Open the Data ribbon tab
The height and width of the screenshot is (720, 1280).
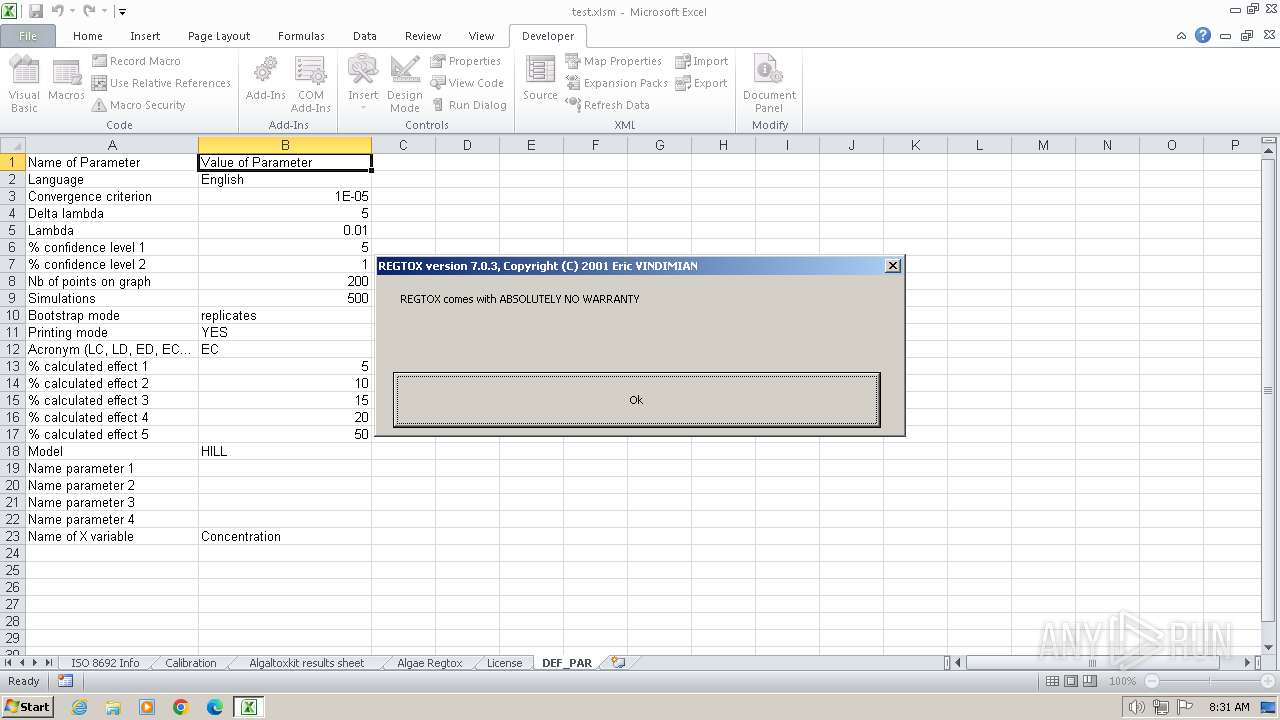click(x=365, y=36)
